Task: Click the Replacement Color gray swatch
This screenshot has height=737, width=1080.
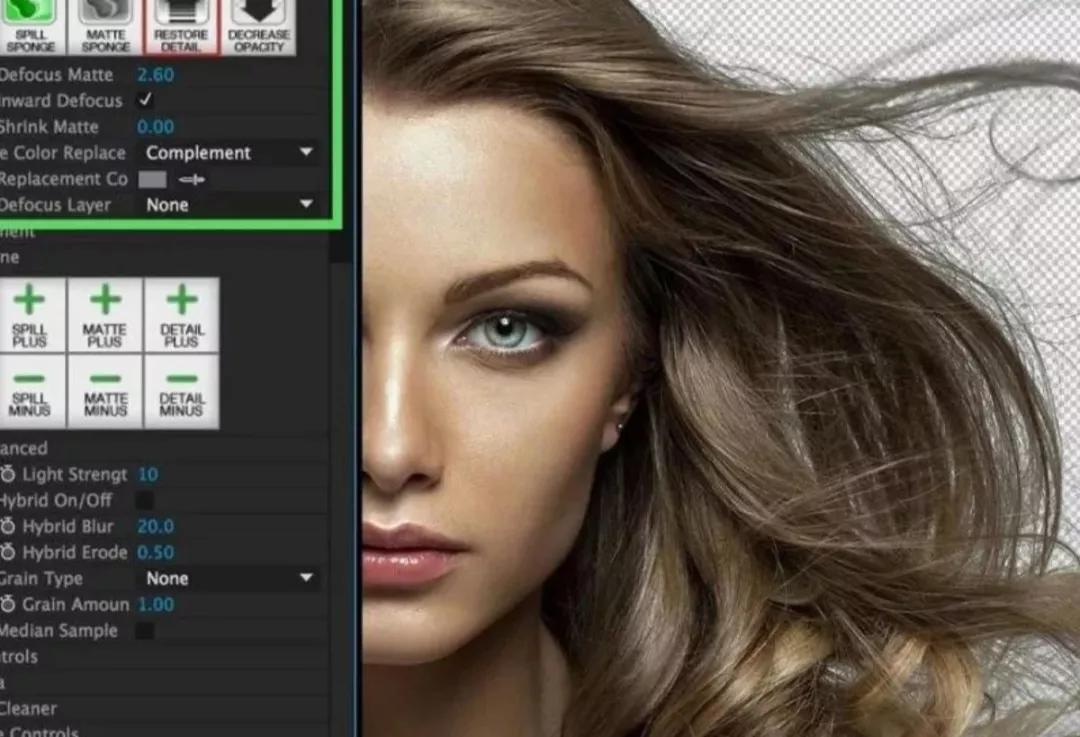Action: [x=152, y=180]
